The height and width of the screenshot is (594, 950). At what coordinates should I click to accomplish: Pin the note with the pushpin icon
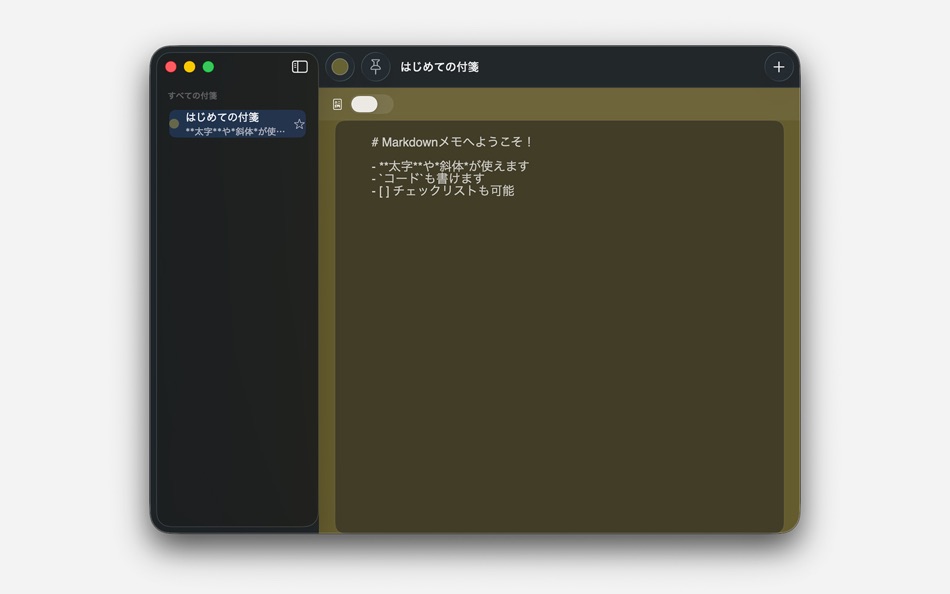[375, 66]
